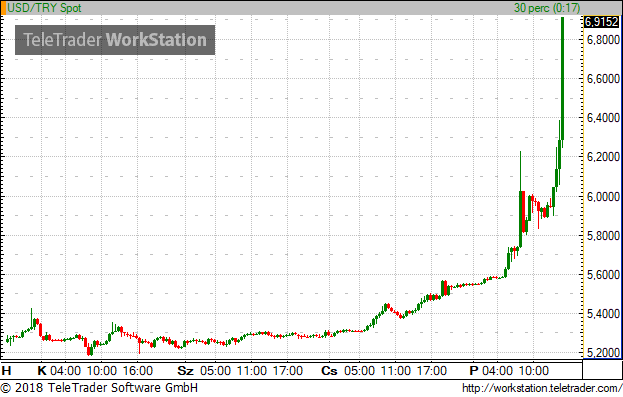Click the 5,6000 price axis label
The height and width of the screenshot is (397, 623).
pyautogui.click(x=603, y=275)
